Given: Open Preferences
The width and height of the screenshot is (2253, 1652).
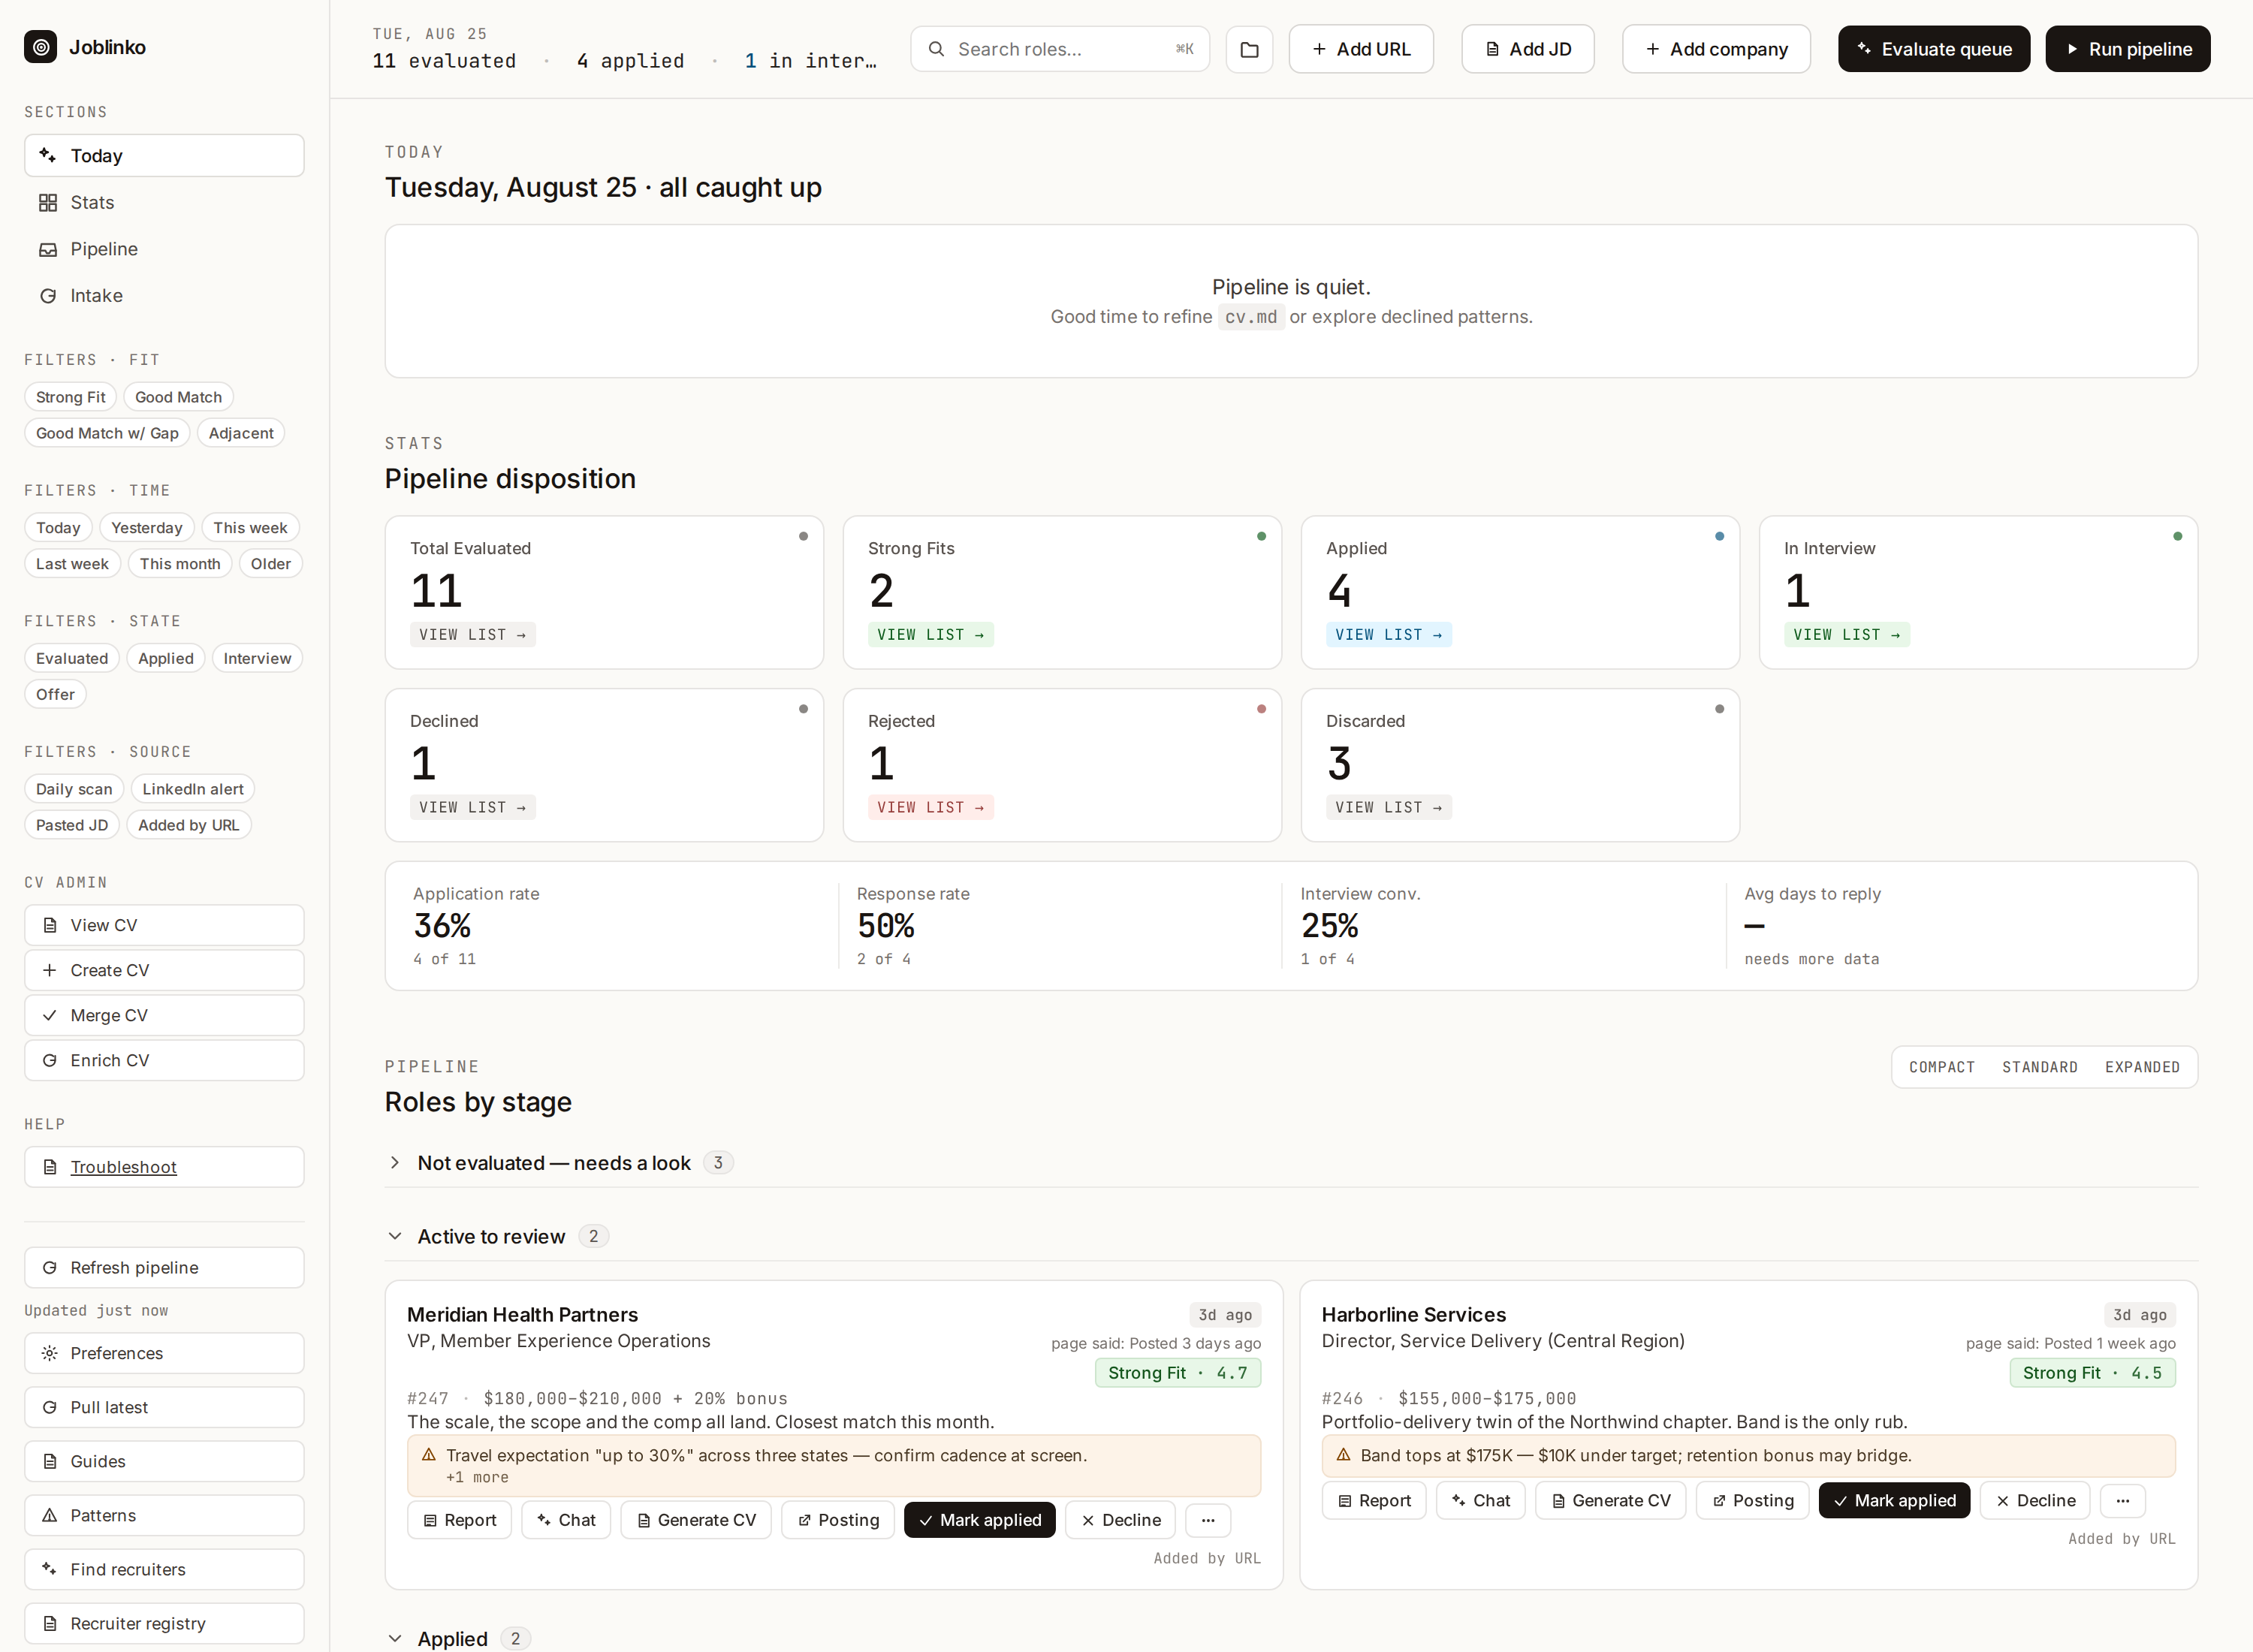Looking at the screenshot, I should (x=164, y=1353).
